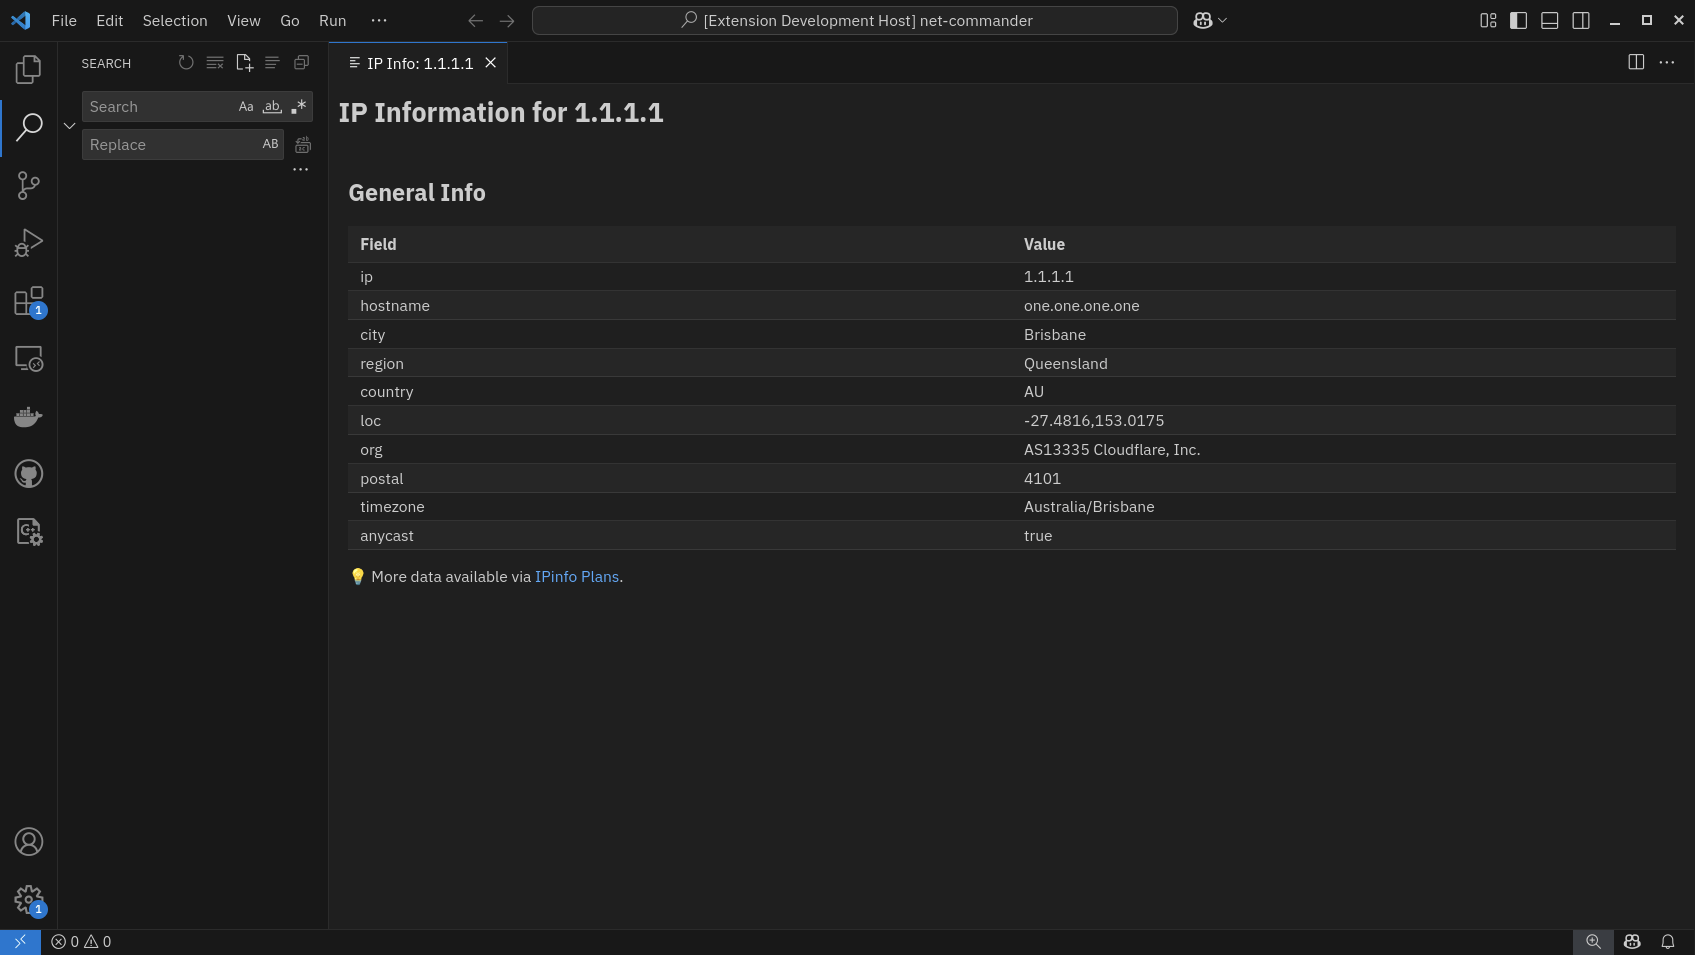Toggle Preserve Case in replace
The width and height of the screenshot is (1695, 955).
pyautogui.click(x=270, y=145)
